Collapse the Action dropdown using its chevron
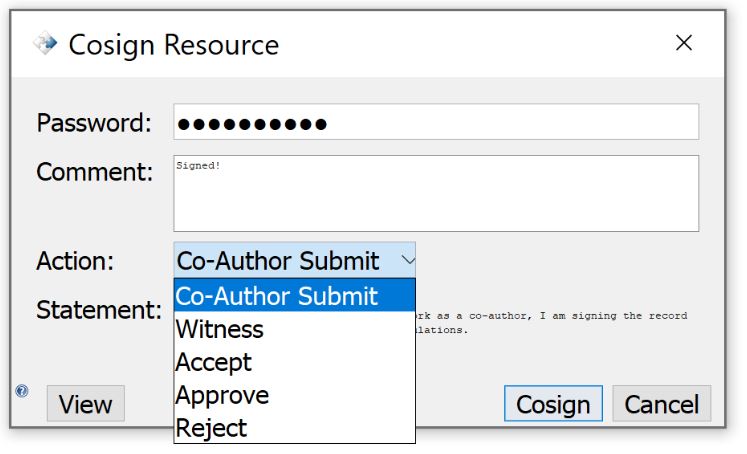 click(x=406, y=261)
